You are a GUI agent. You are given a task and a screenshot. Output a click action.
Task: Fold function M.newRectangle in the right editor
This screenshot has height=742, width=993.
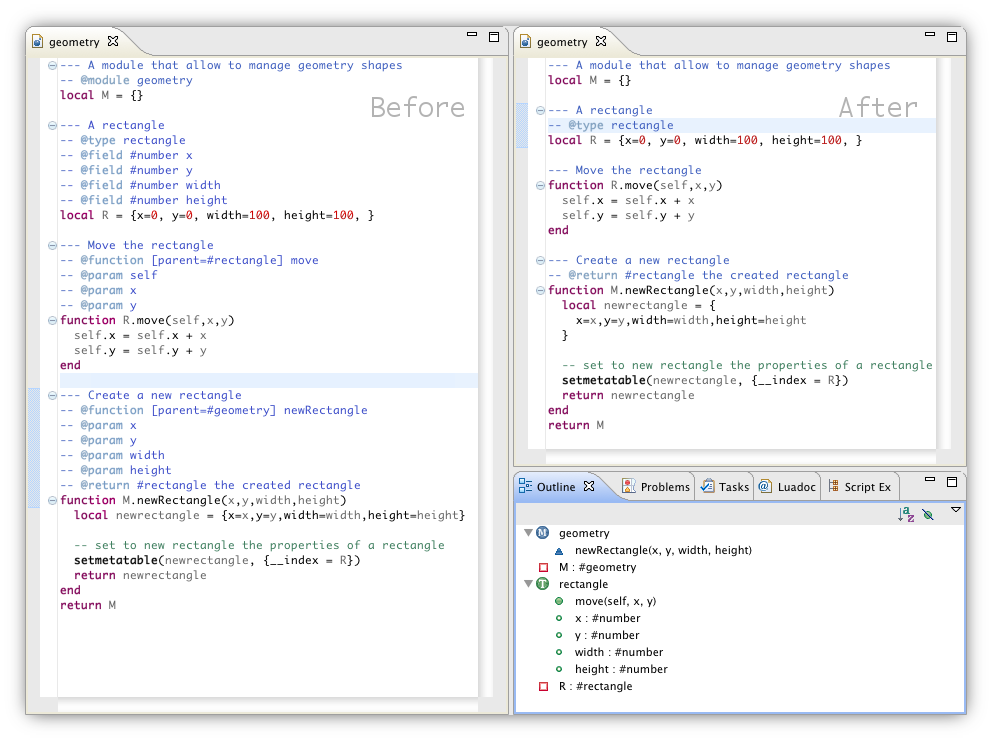[x=540, y=291]
